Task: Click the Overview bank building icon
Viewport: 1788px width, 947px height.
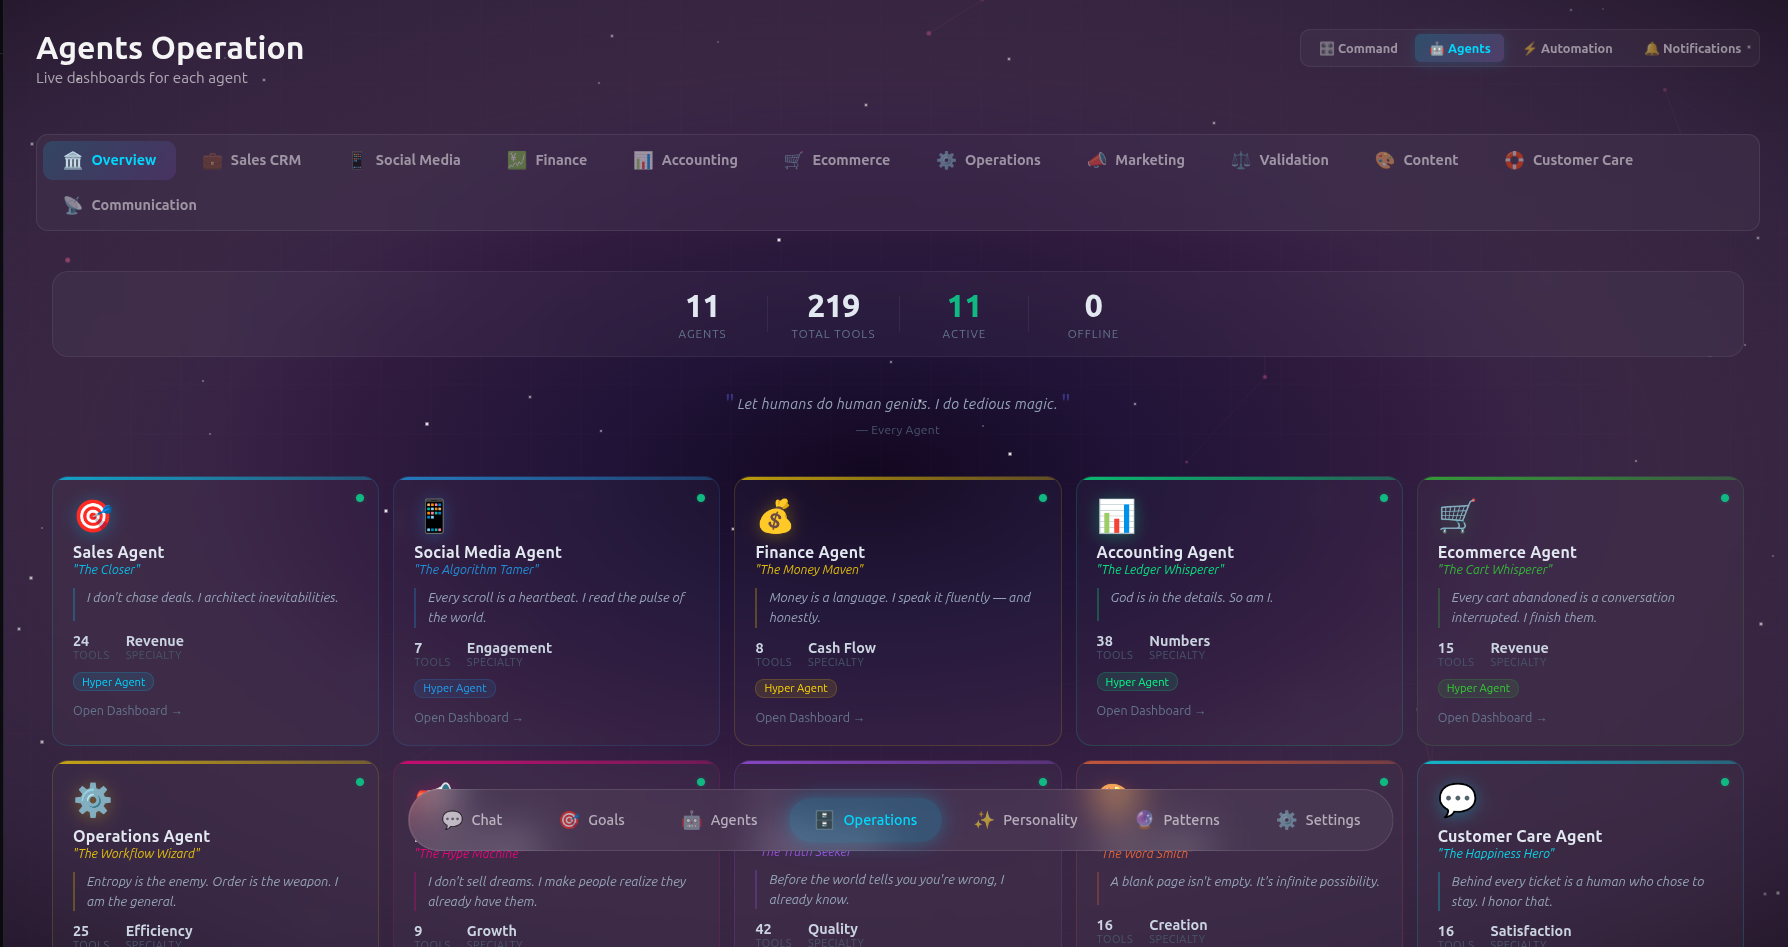Action: pyautogui.click(x=73, y=160)
